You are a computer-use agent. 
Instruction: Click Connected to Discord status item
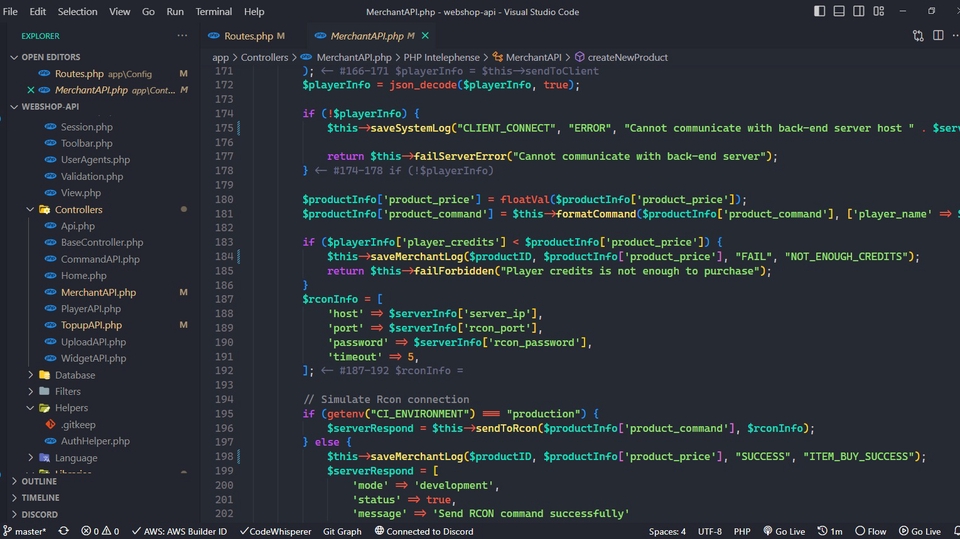[424, 532]
